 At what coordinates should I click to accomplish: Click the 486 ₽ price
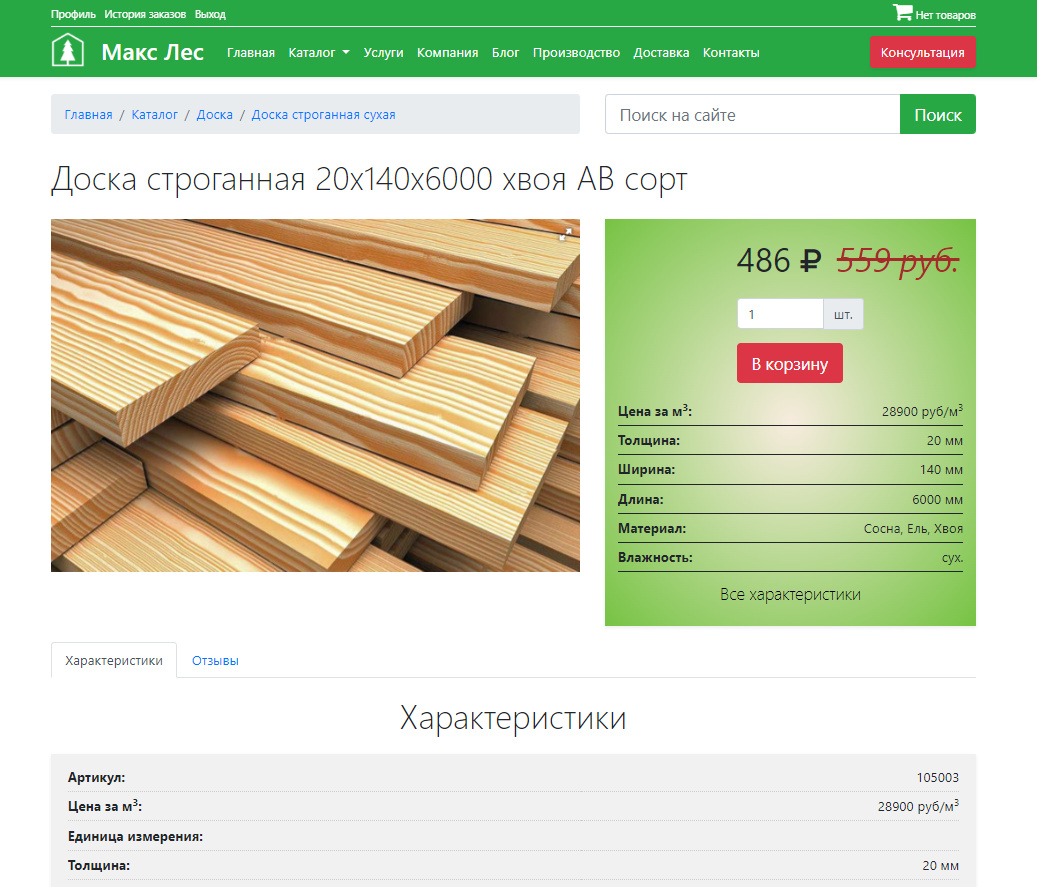pos(779,261)
